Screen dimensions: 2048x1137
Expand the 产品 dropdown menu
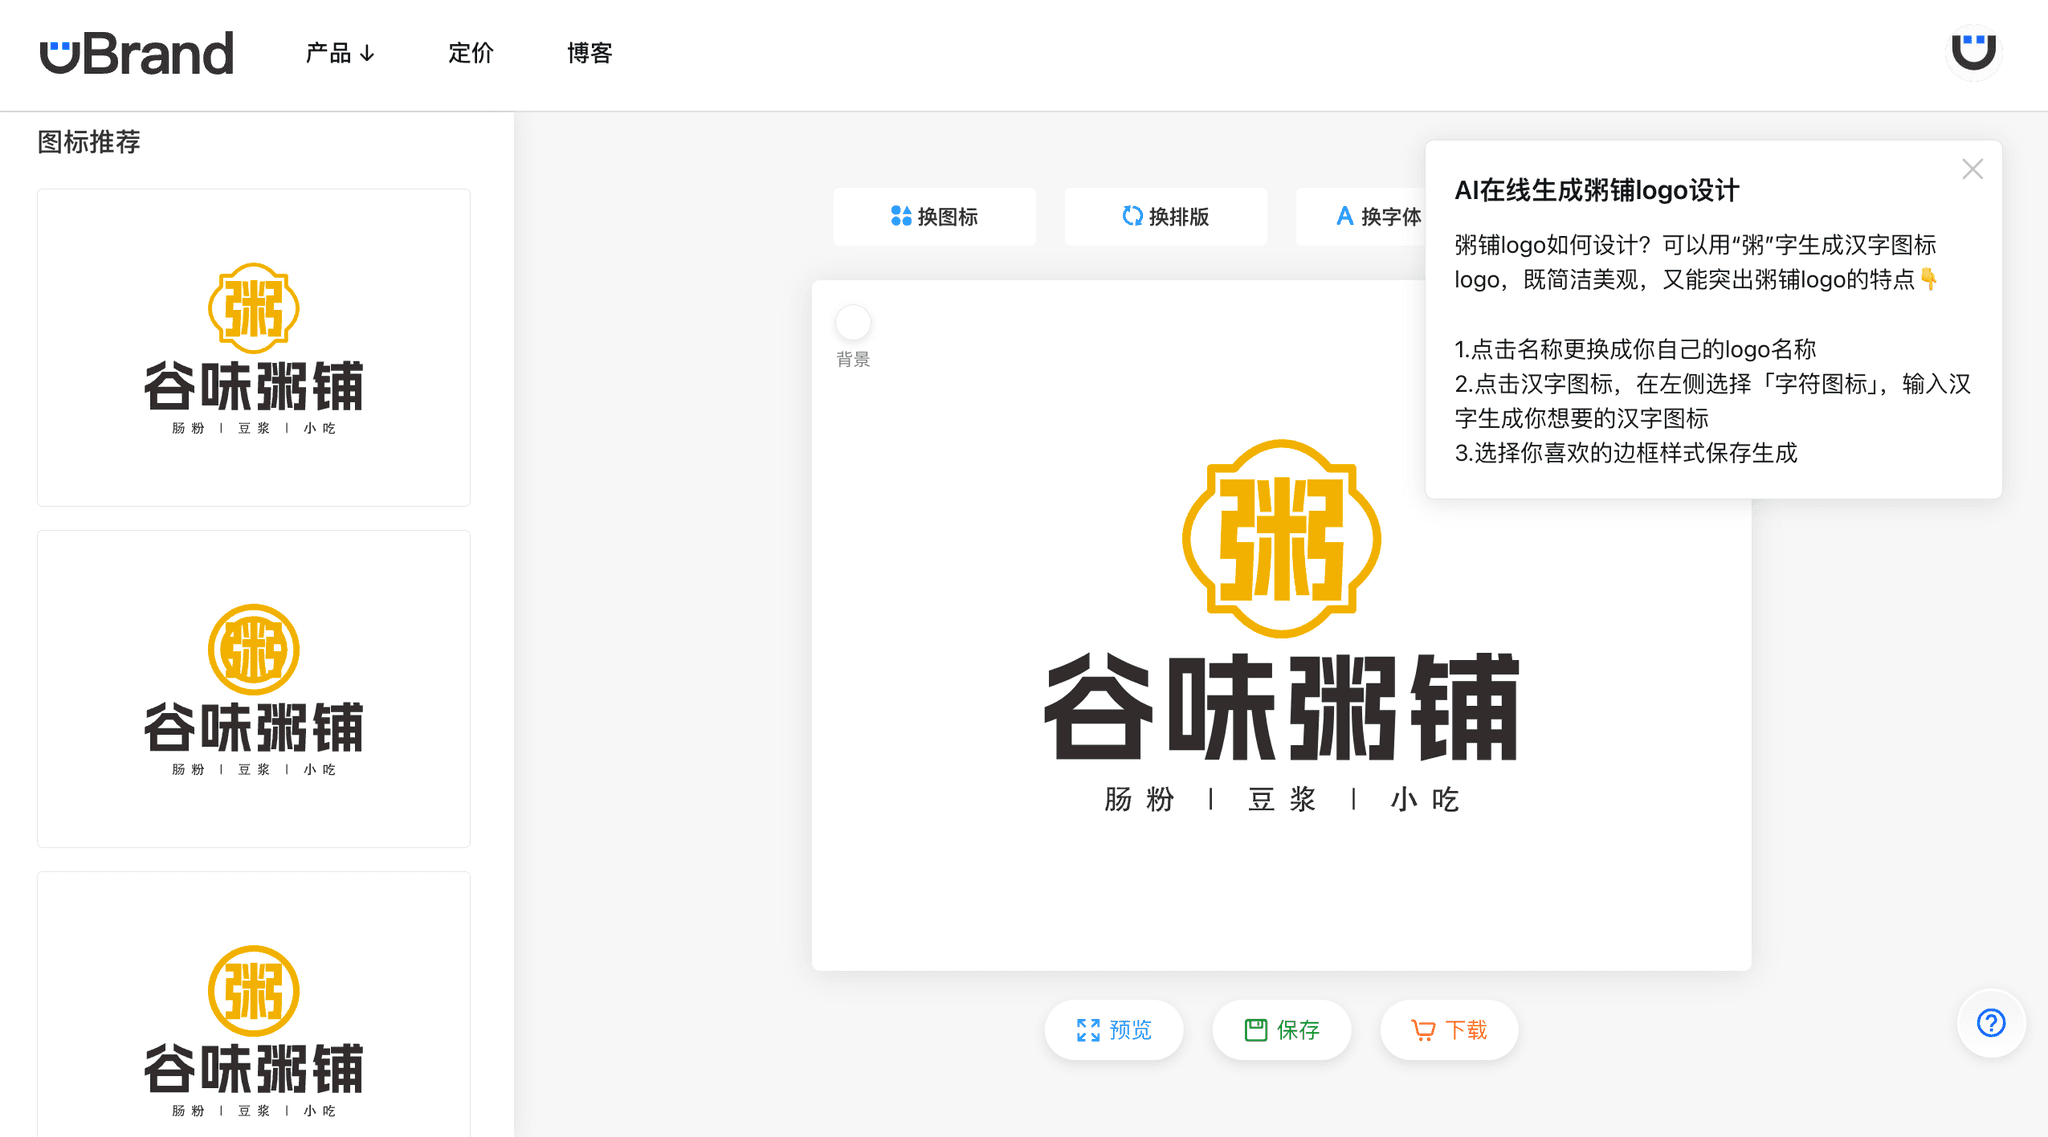point(340,53)
